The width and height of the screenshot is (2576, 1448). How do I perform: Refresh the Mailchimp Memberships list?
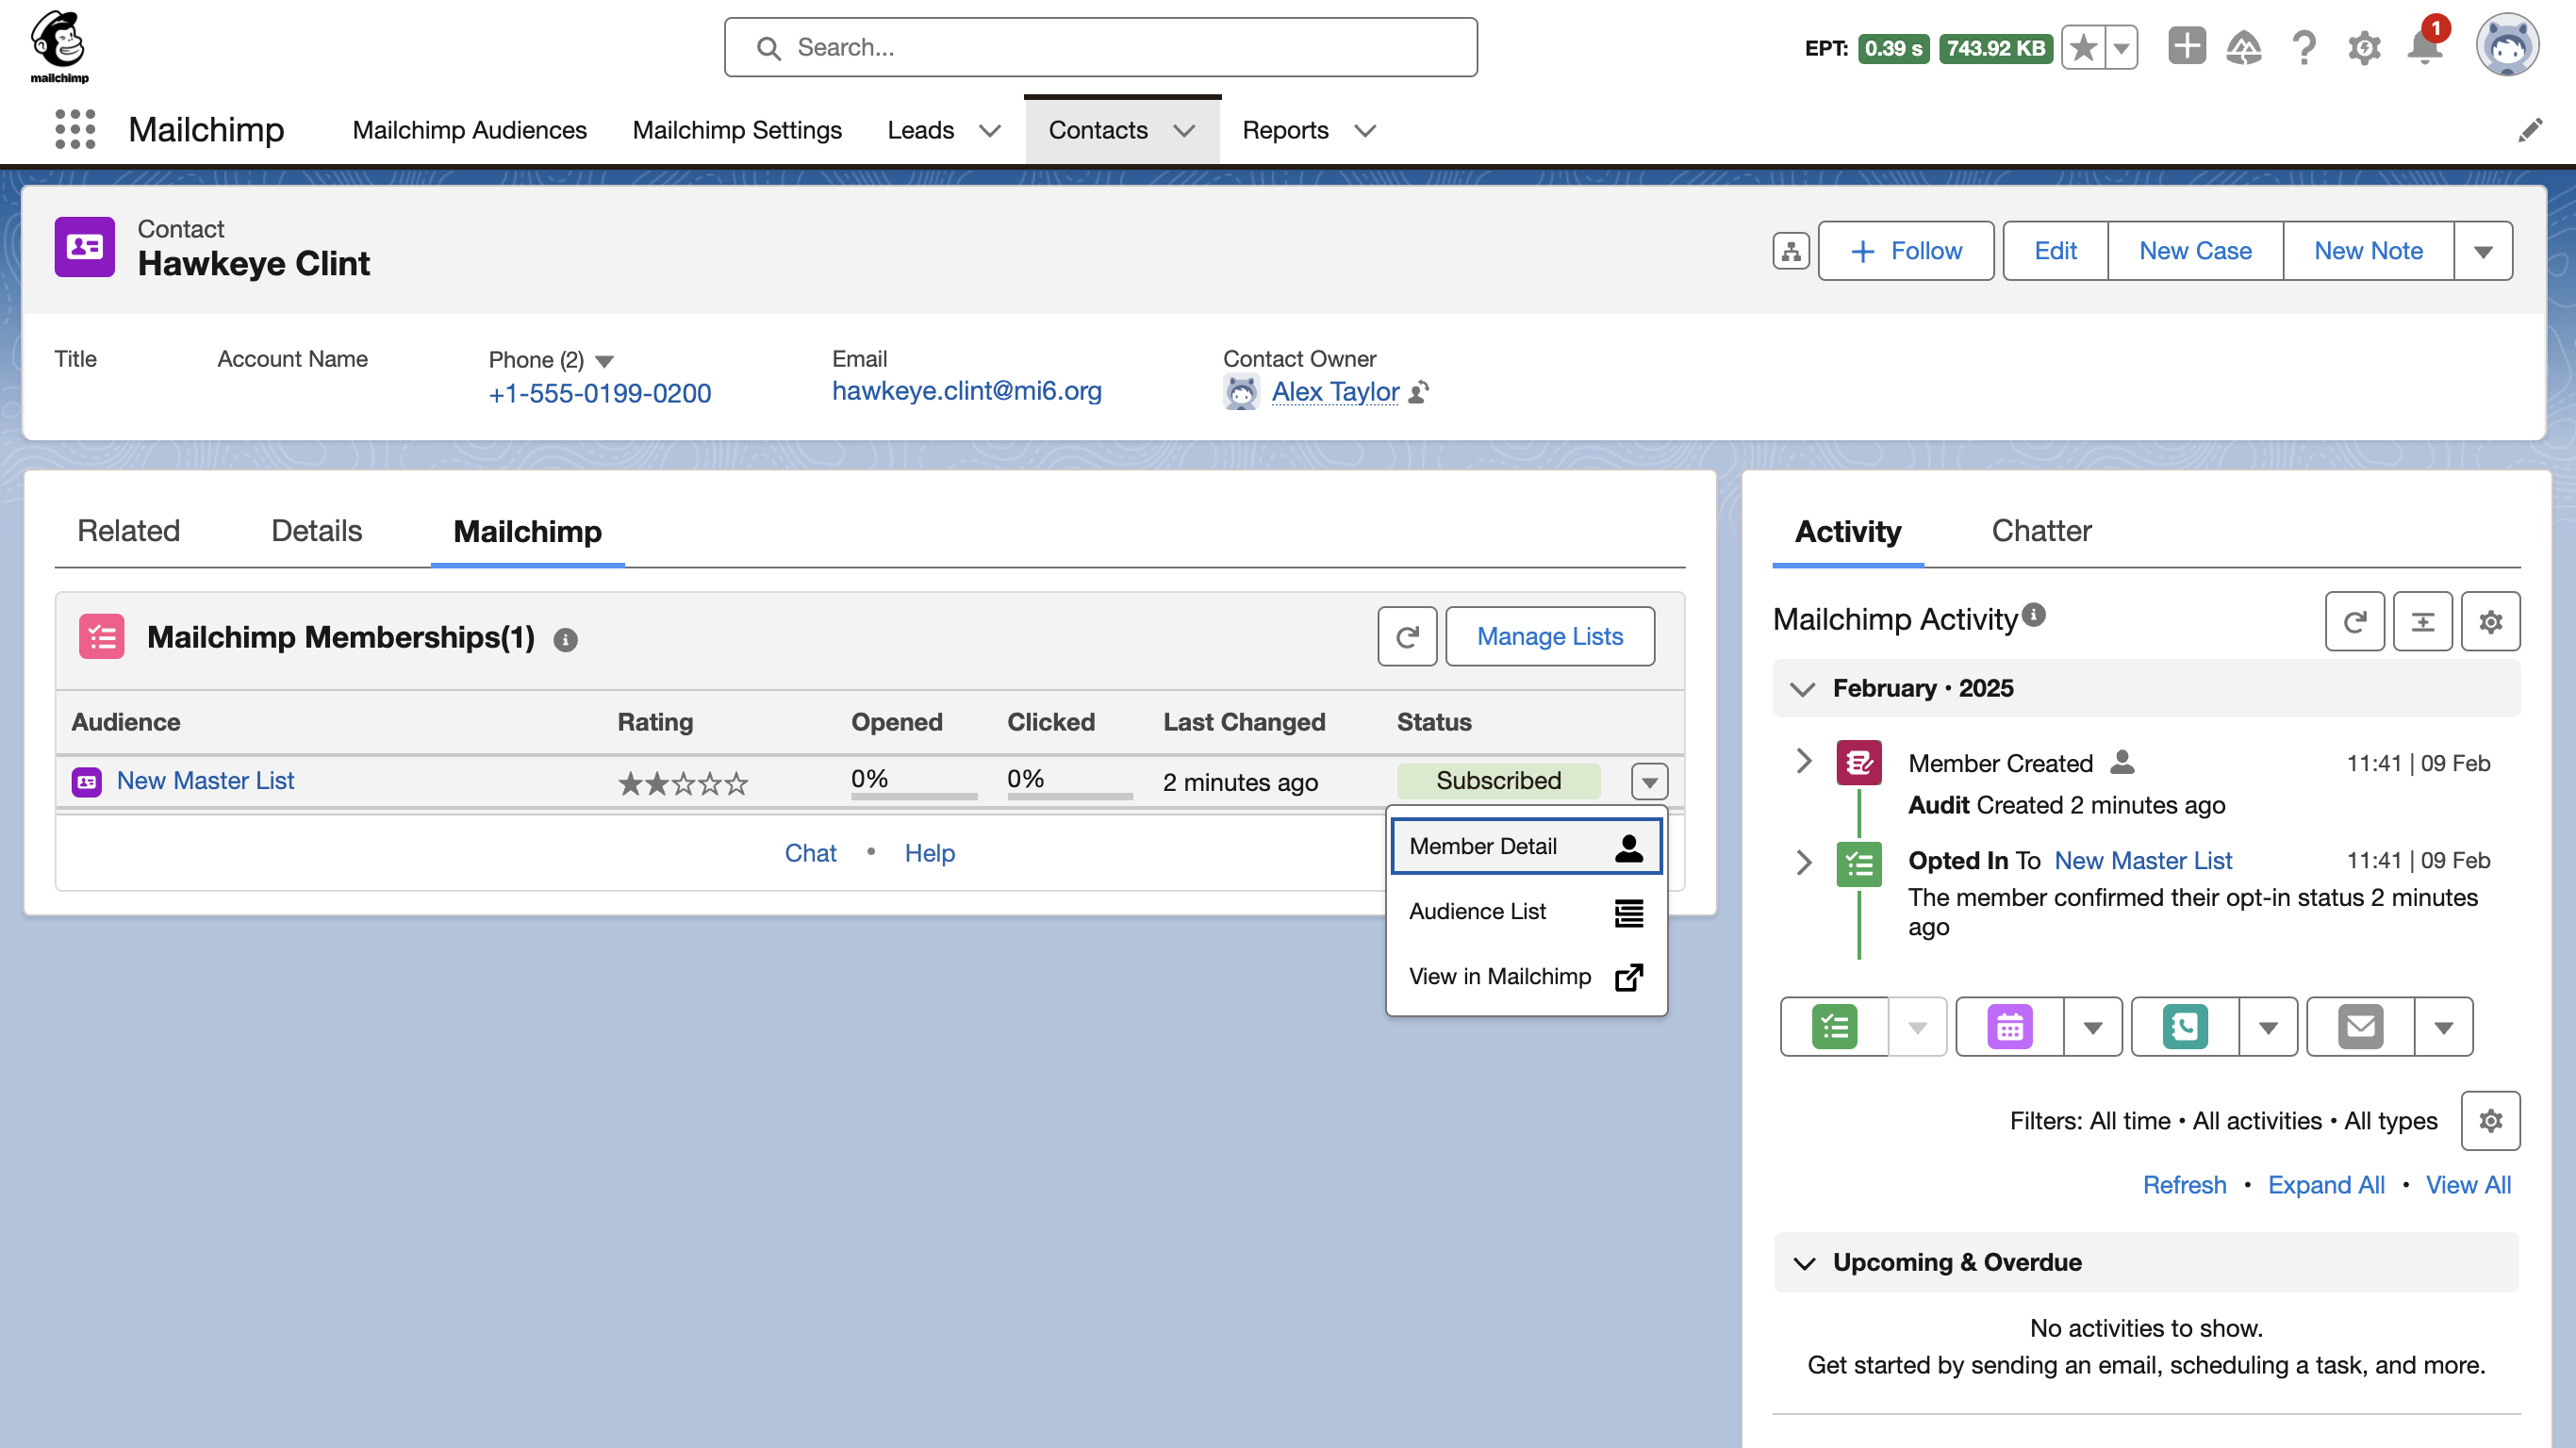pos(1407,636)
